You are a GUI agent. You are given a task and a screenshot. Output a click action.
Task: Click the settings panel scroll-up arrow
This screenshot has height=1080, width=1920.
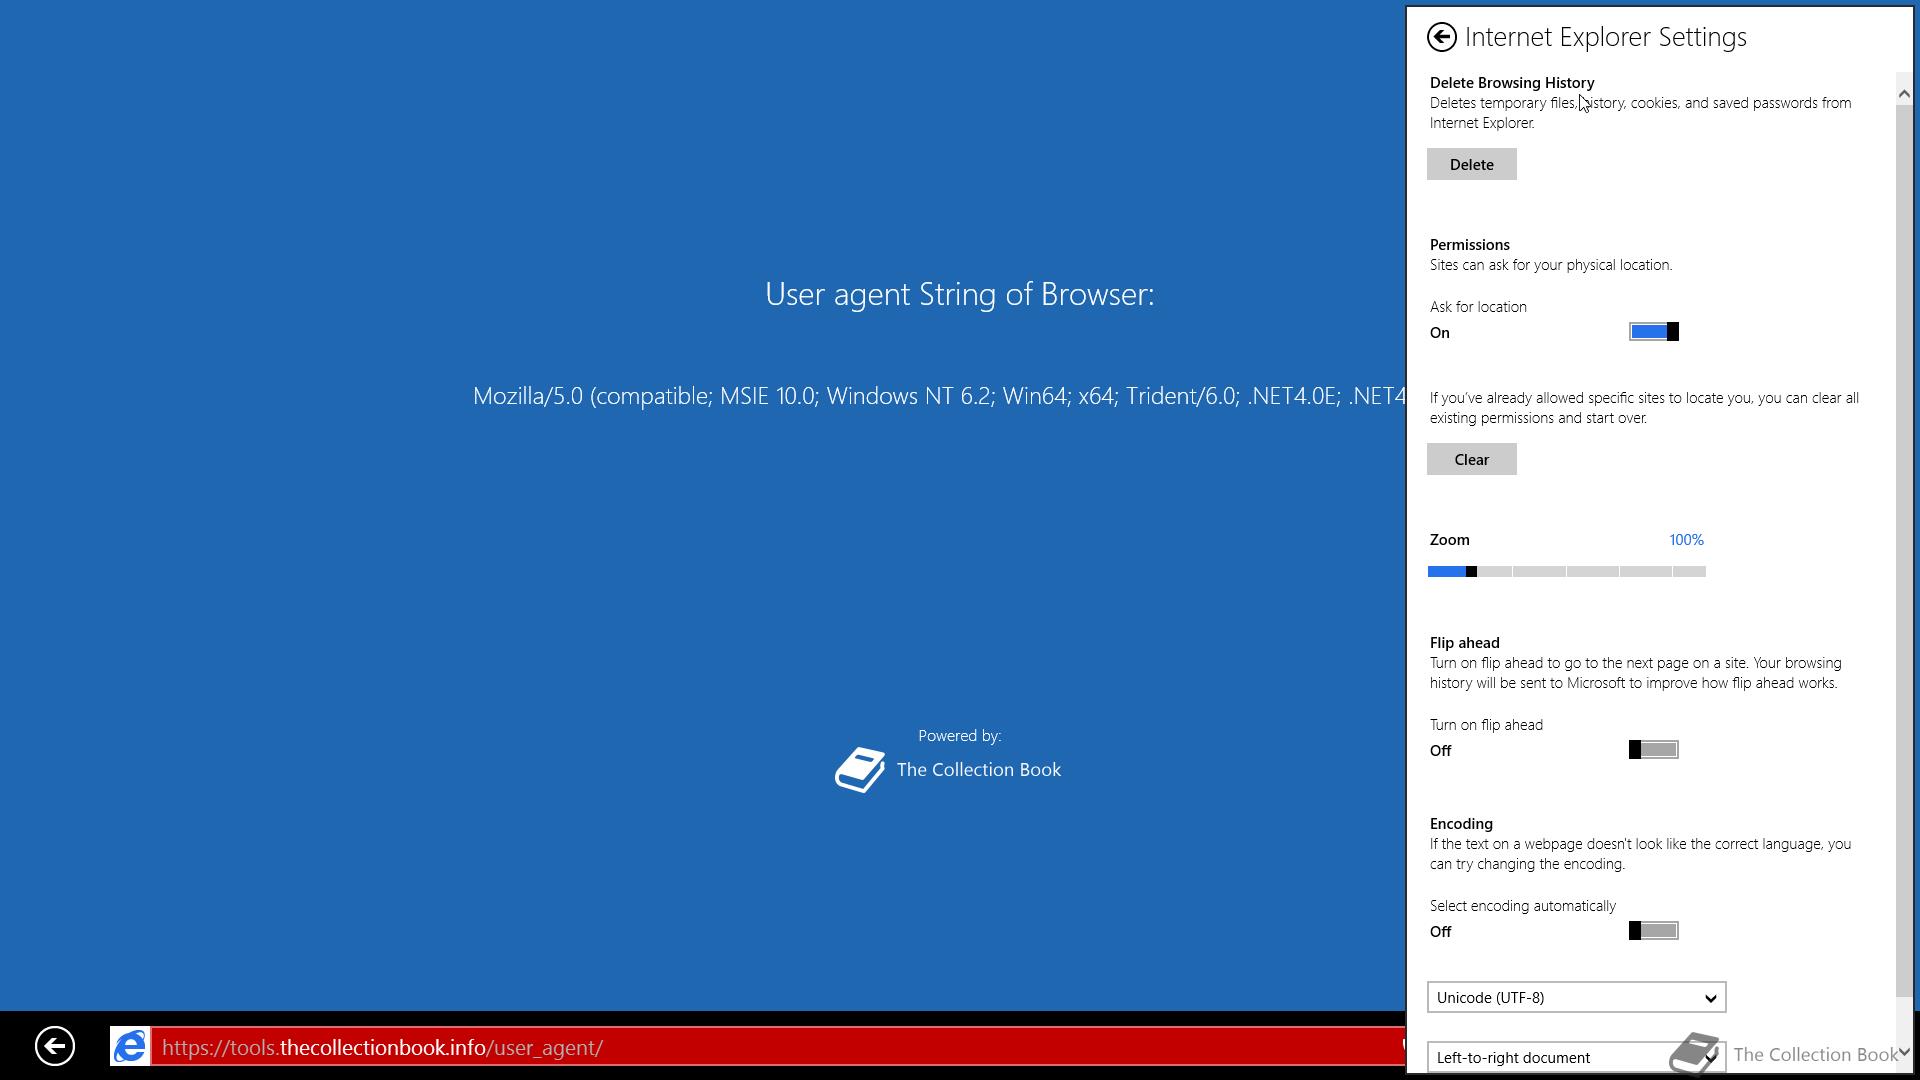1904,93
